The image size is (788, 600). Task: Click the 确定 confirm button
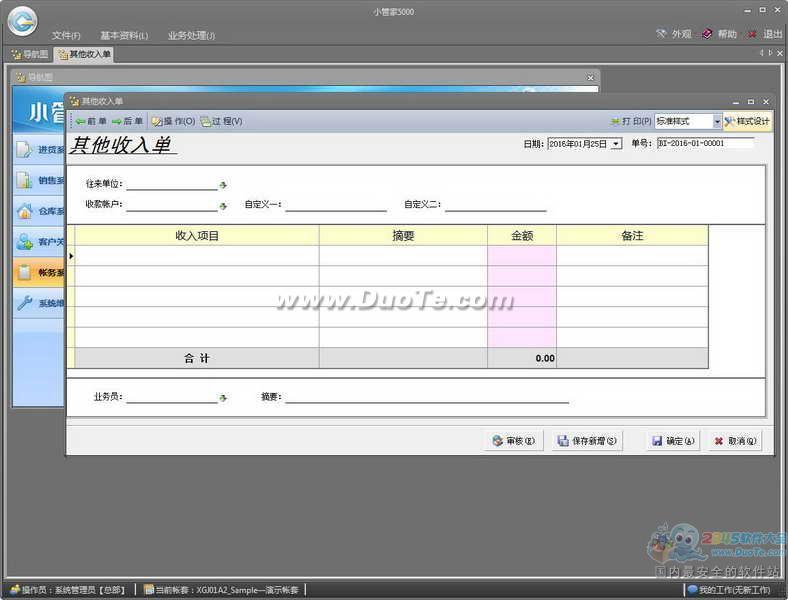[673, 441]
